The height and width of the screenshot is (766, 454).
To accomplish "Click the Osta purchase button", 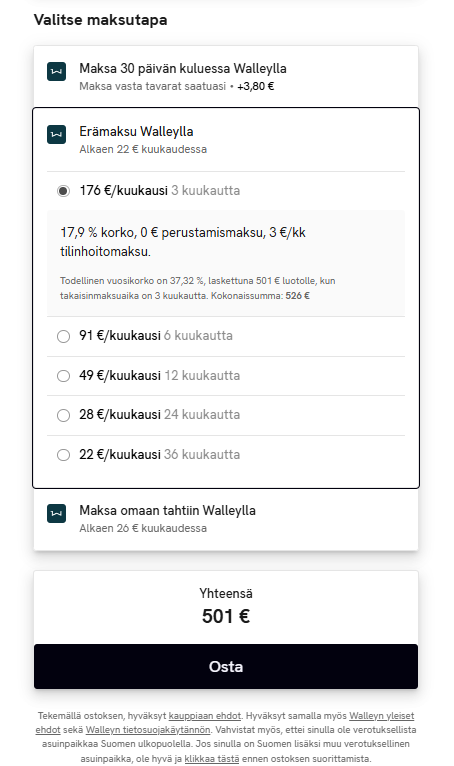I will (x=226, y=666).
